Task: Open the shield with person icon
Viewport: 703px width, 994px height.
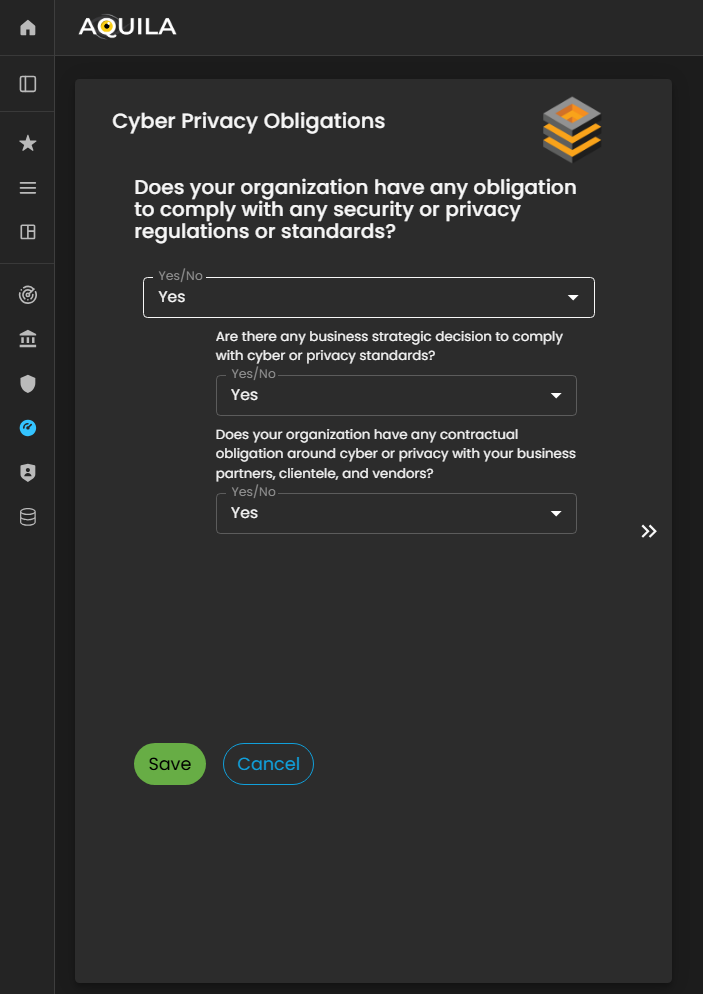Action: [x=28, y=473]
